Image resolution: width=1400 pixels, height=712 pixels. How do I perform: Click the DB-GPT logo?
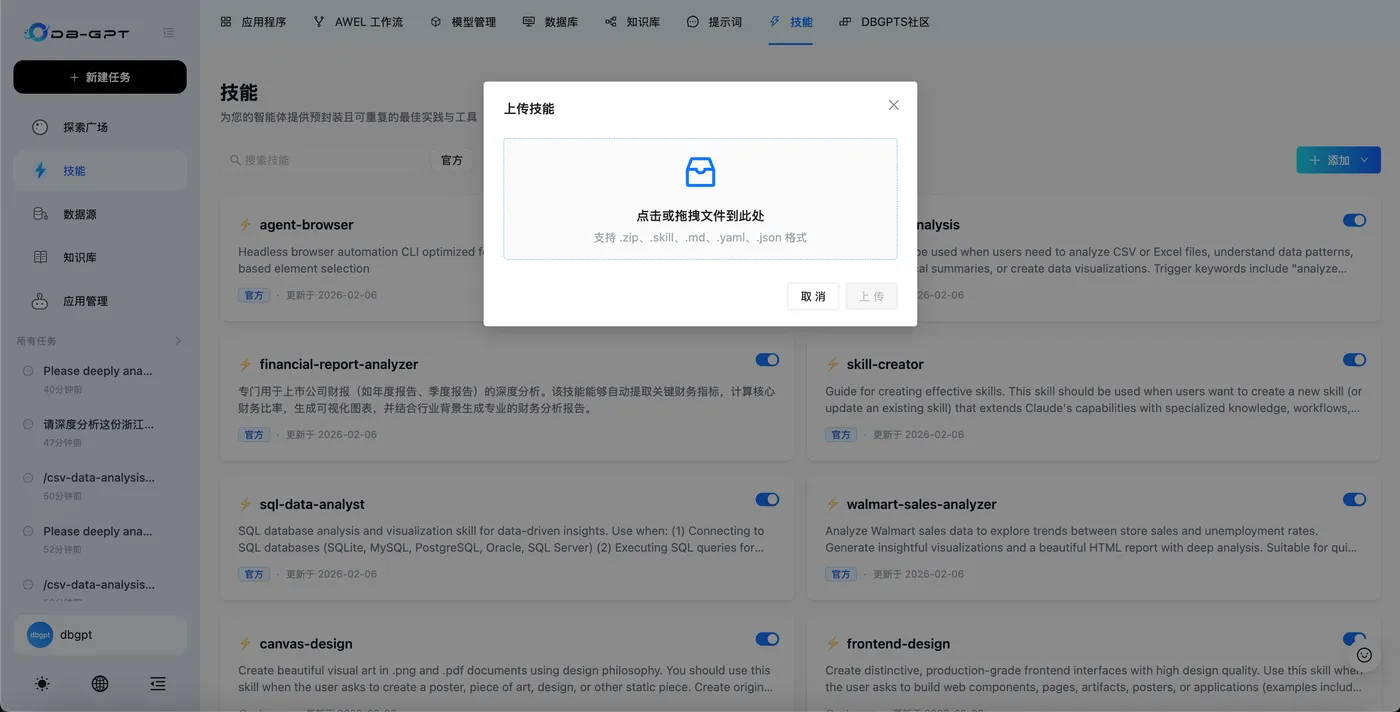77,33
